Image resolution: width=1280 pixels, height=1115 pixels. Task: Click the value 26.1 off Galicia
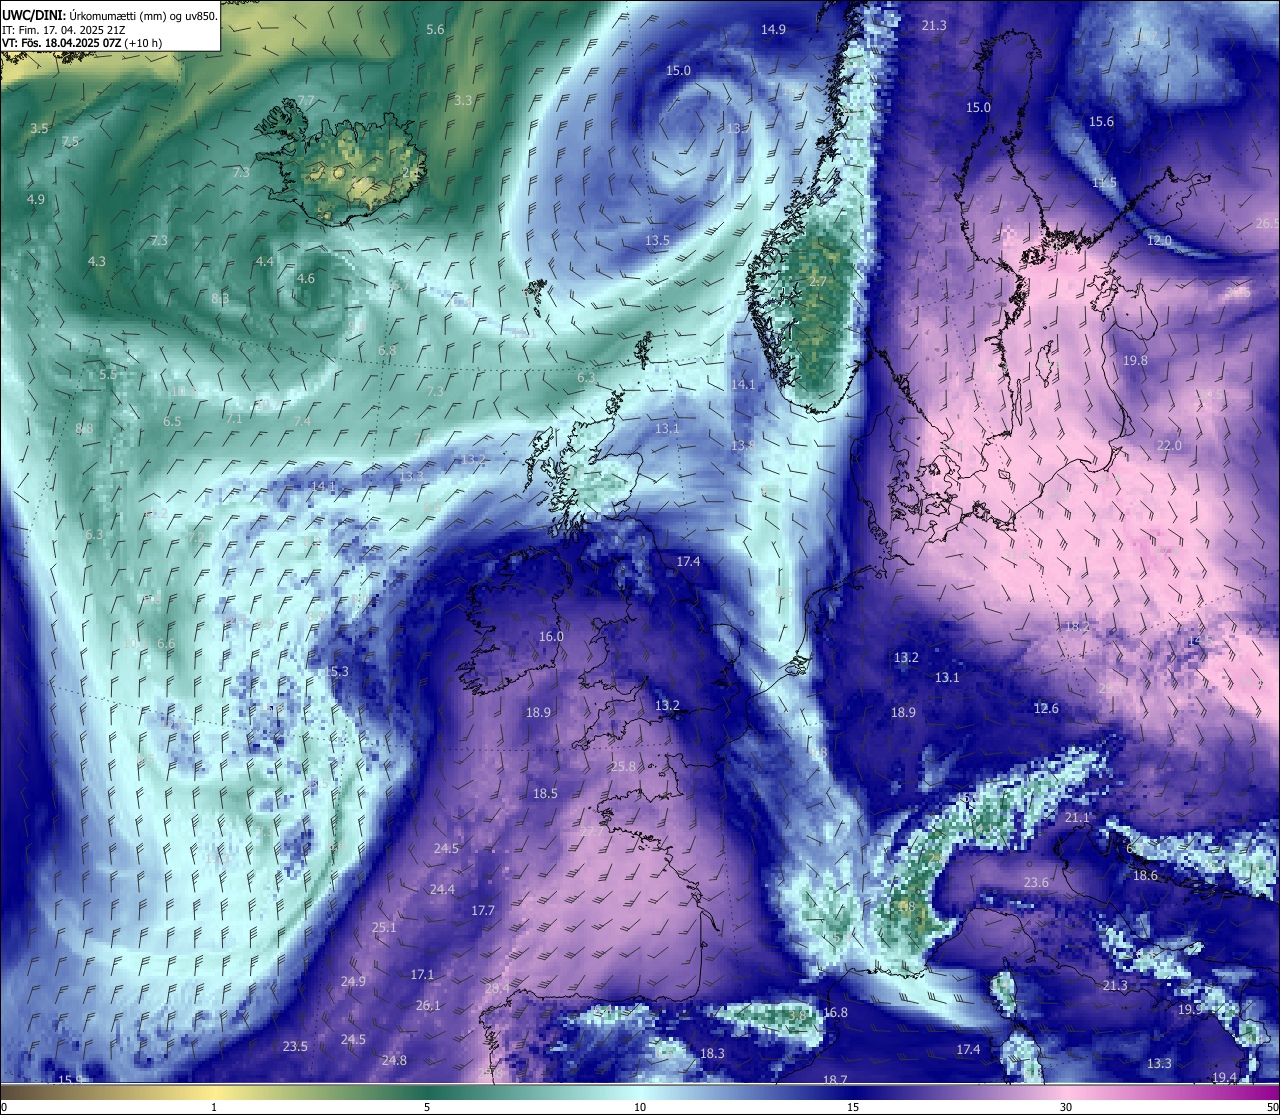coord(428,1006)
